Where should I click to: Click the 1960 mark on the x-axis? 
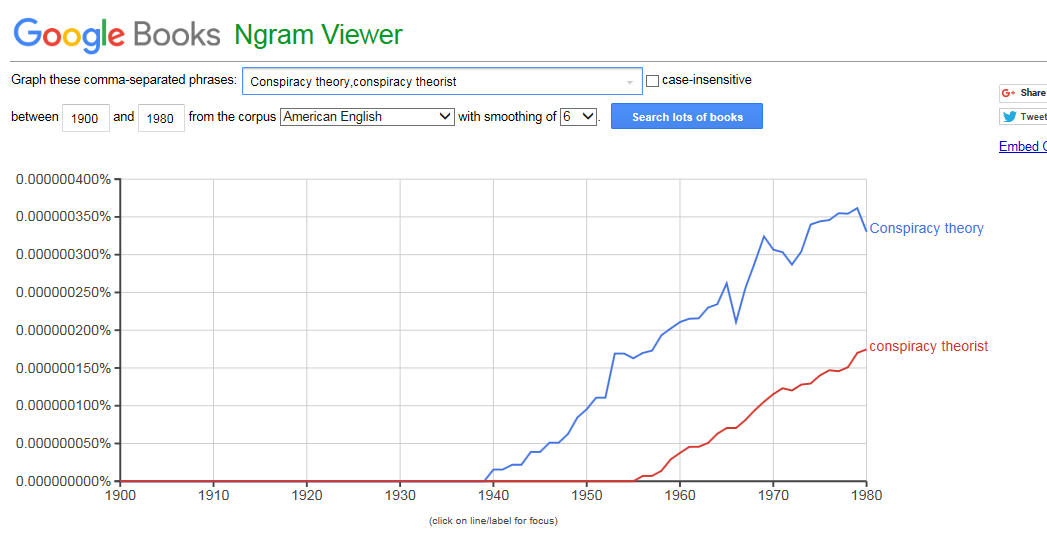(x=680, y=494)
